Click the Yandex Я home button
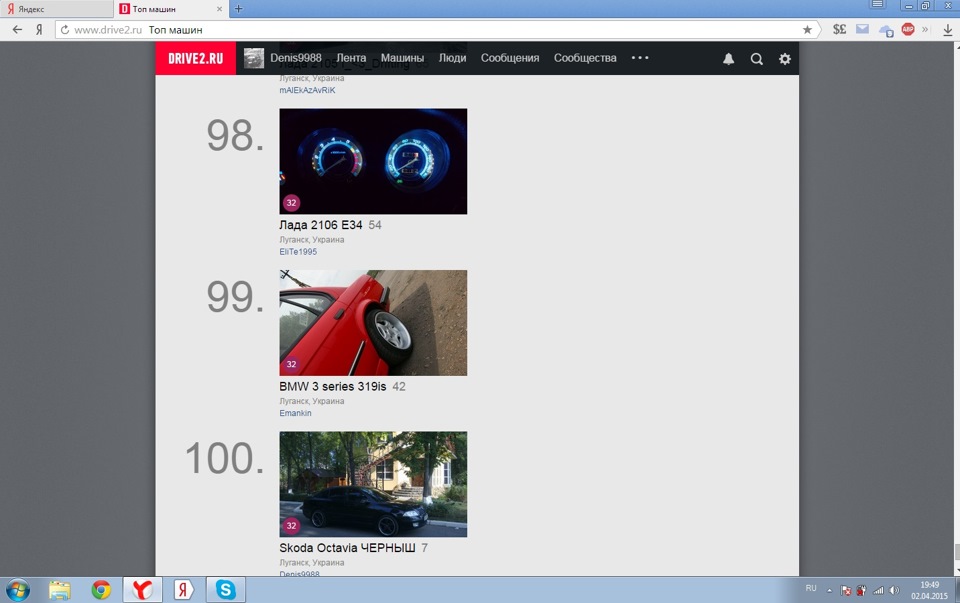This screenshot has width=960, height=603. click(x=39, y=29)
